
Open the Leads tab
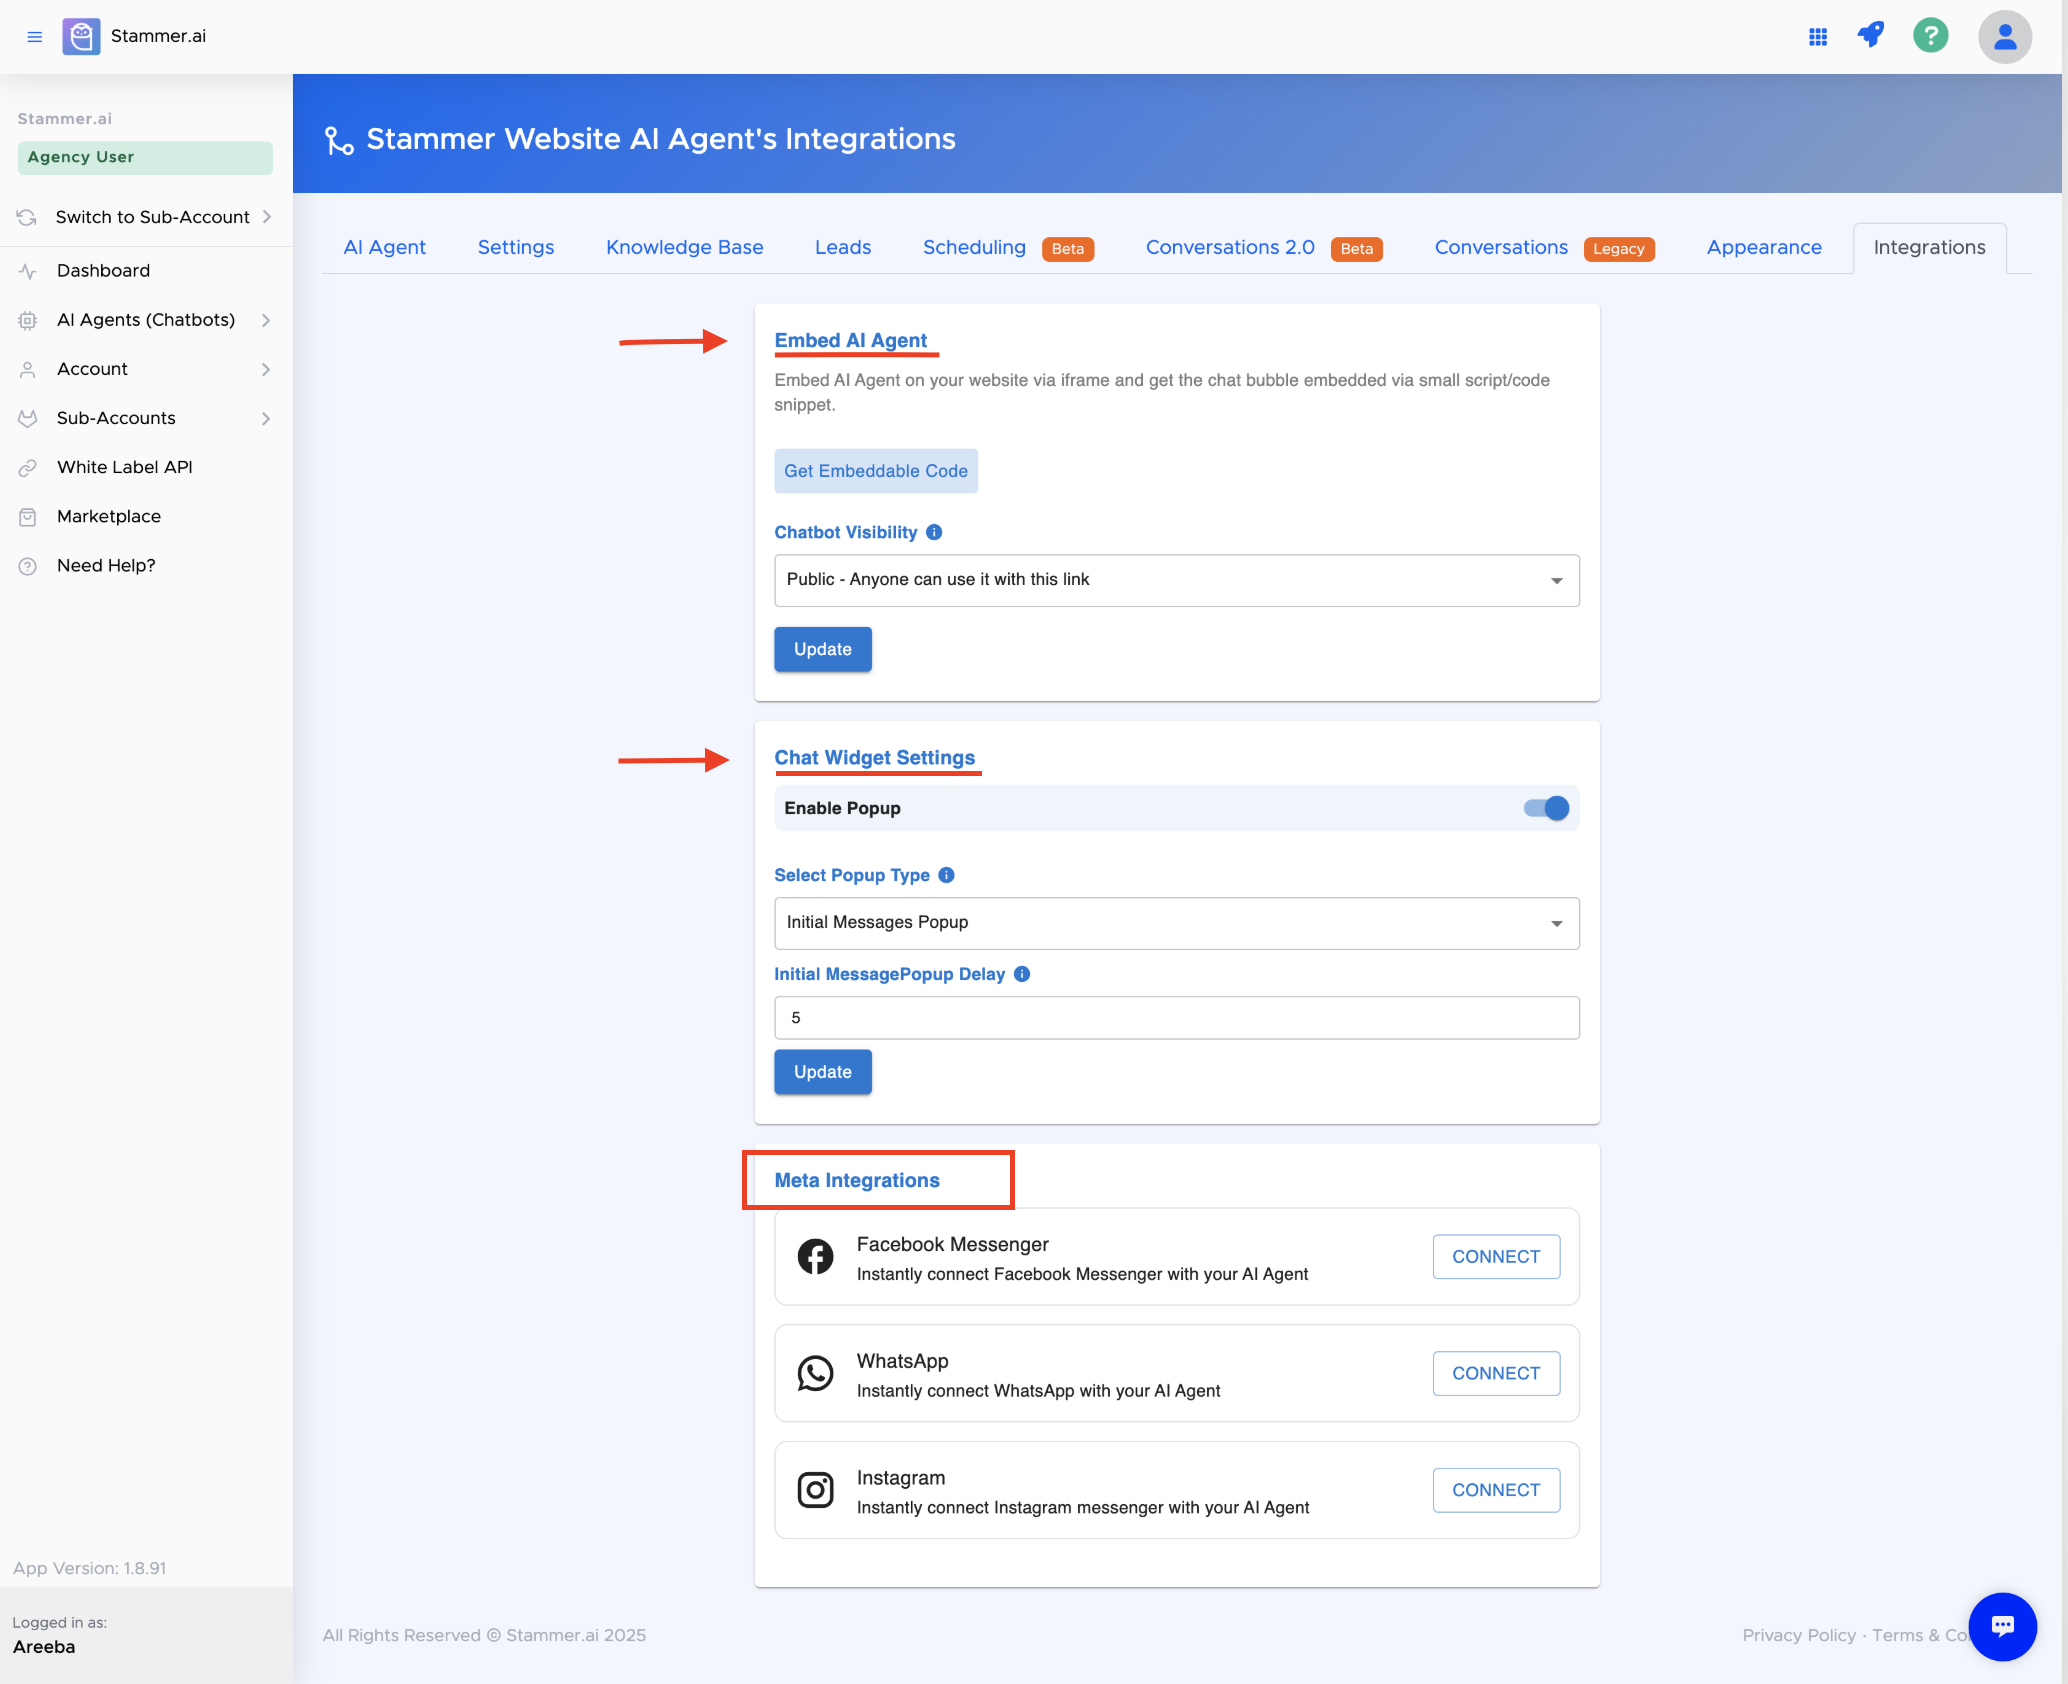[842, 247]
